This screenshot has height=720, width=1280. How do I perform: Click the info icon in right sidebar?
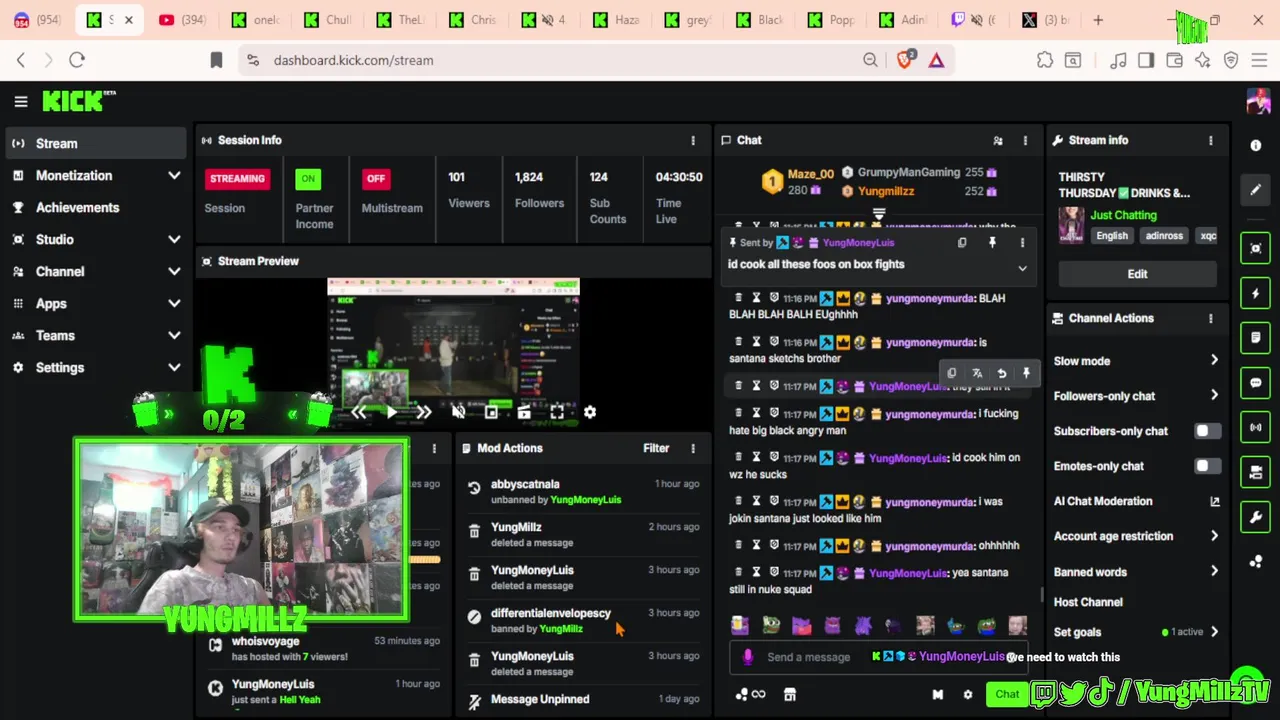[x=1256, y=145]
